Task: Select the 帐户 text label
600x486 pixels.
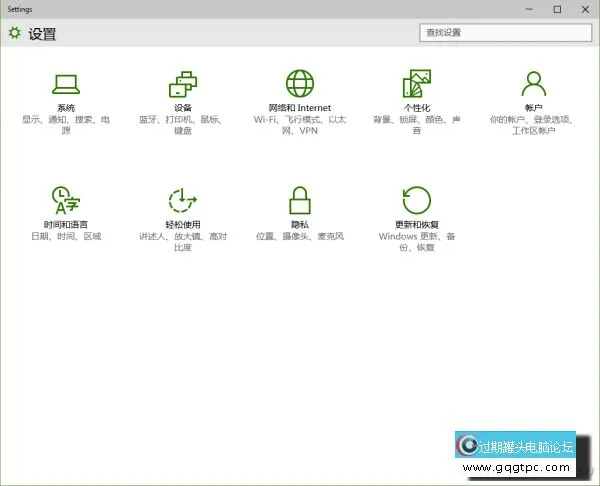Action: [x=533, y=108]
